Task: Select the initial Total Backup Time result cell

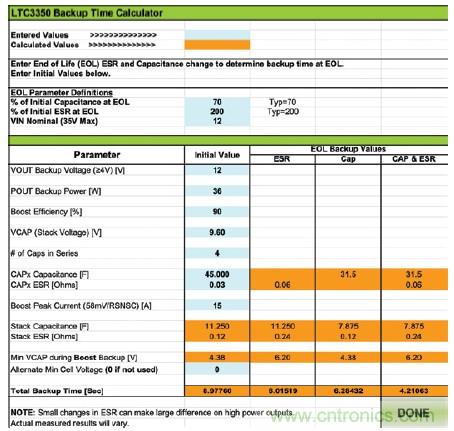Action: click(x=217, y=391)
